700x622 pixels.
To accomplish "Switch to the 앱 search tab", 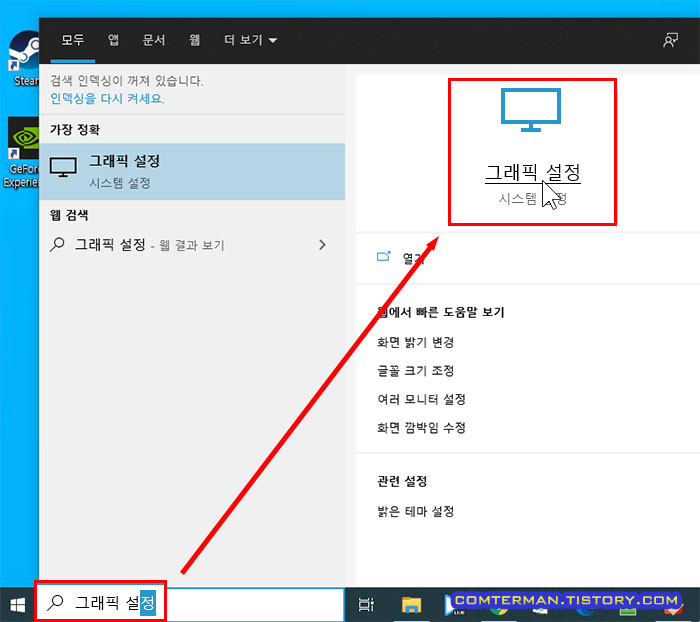I will [113, 40].
